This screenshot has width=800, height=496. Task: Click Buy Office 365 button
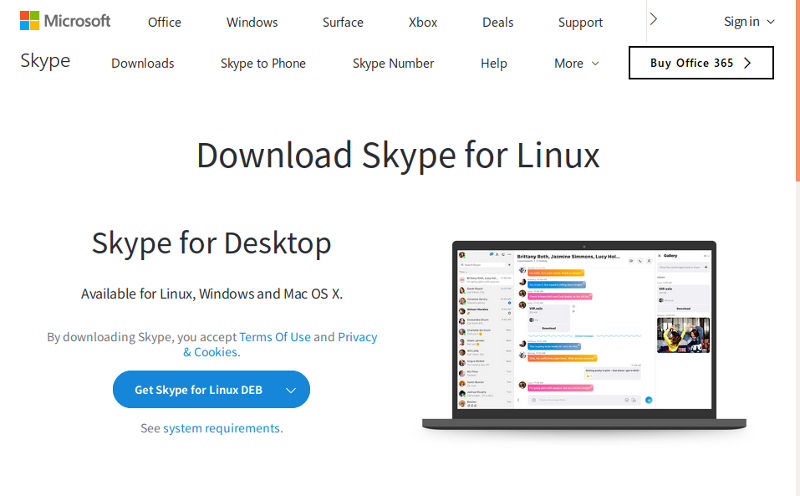coord(701,63)
